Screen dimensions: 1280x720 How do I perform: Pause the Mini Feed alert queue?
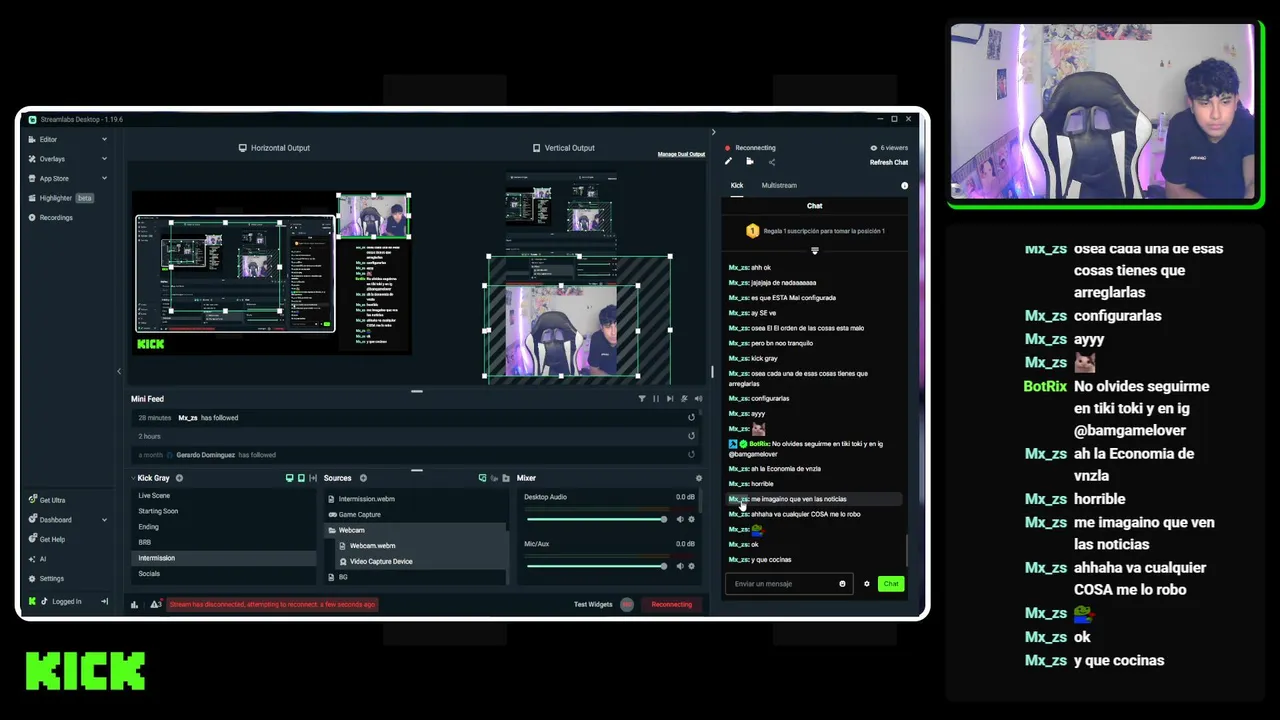(x=656, y=399)
